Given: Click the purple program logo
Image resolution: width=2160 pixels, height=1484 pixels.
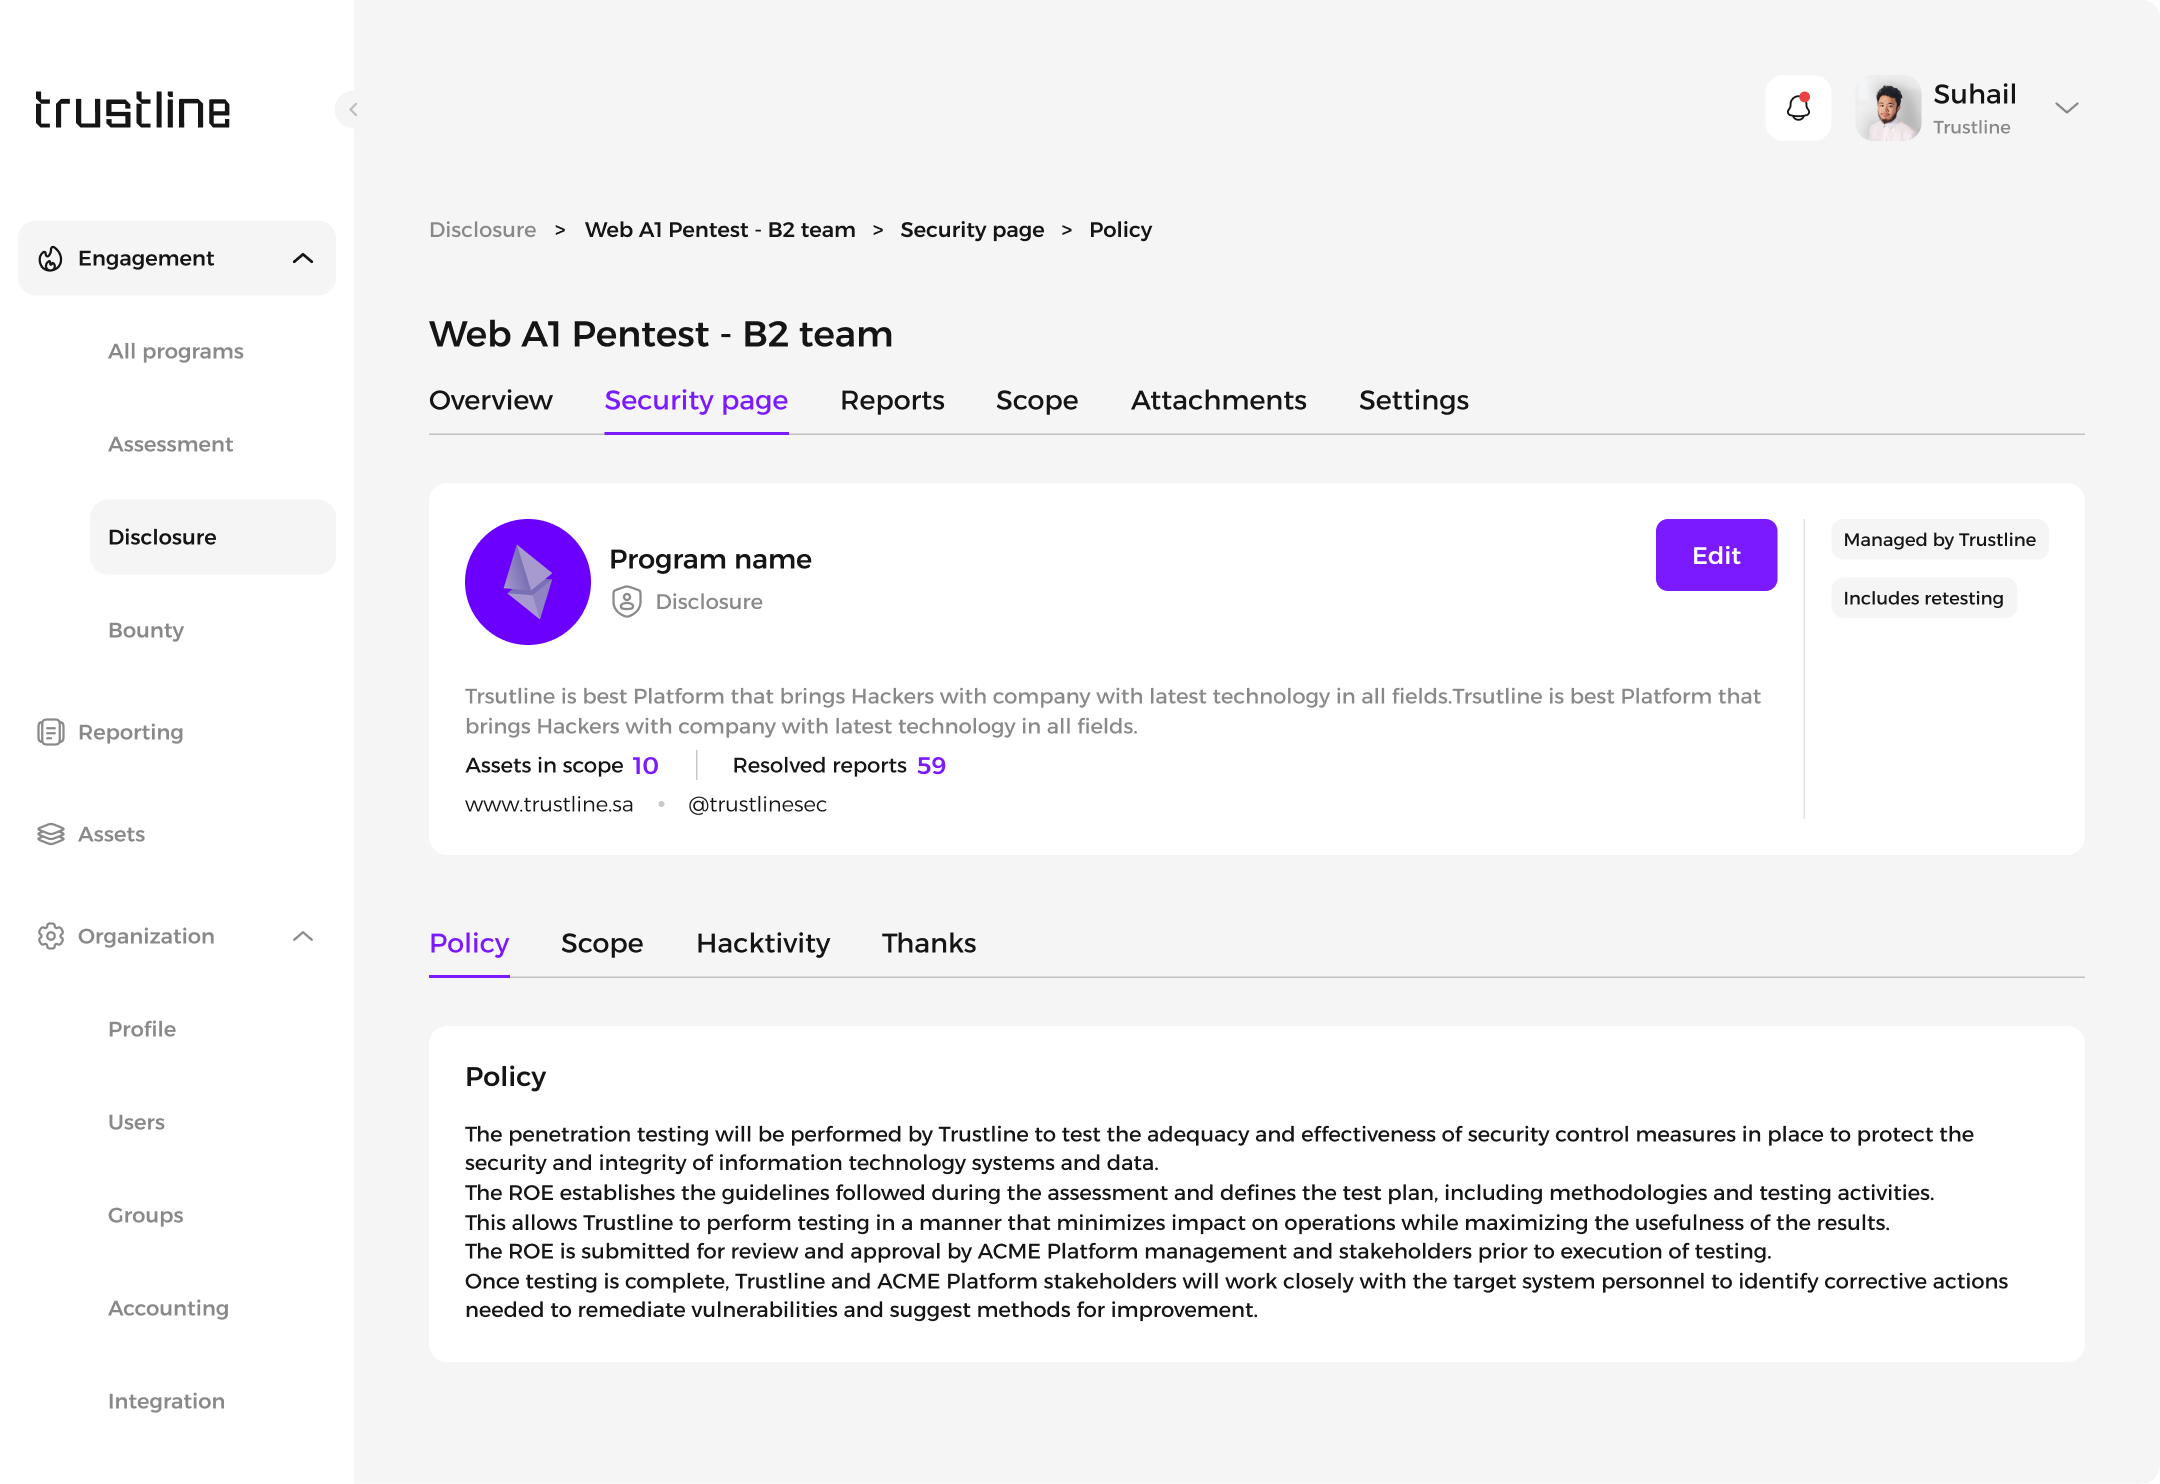Looking at the screenshot, I should tap(528, 582).
